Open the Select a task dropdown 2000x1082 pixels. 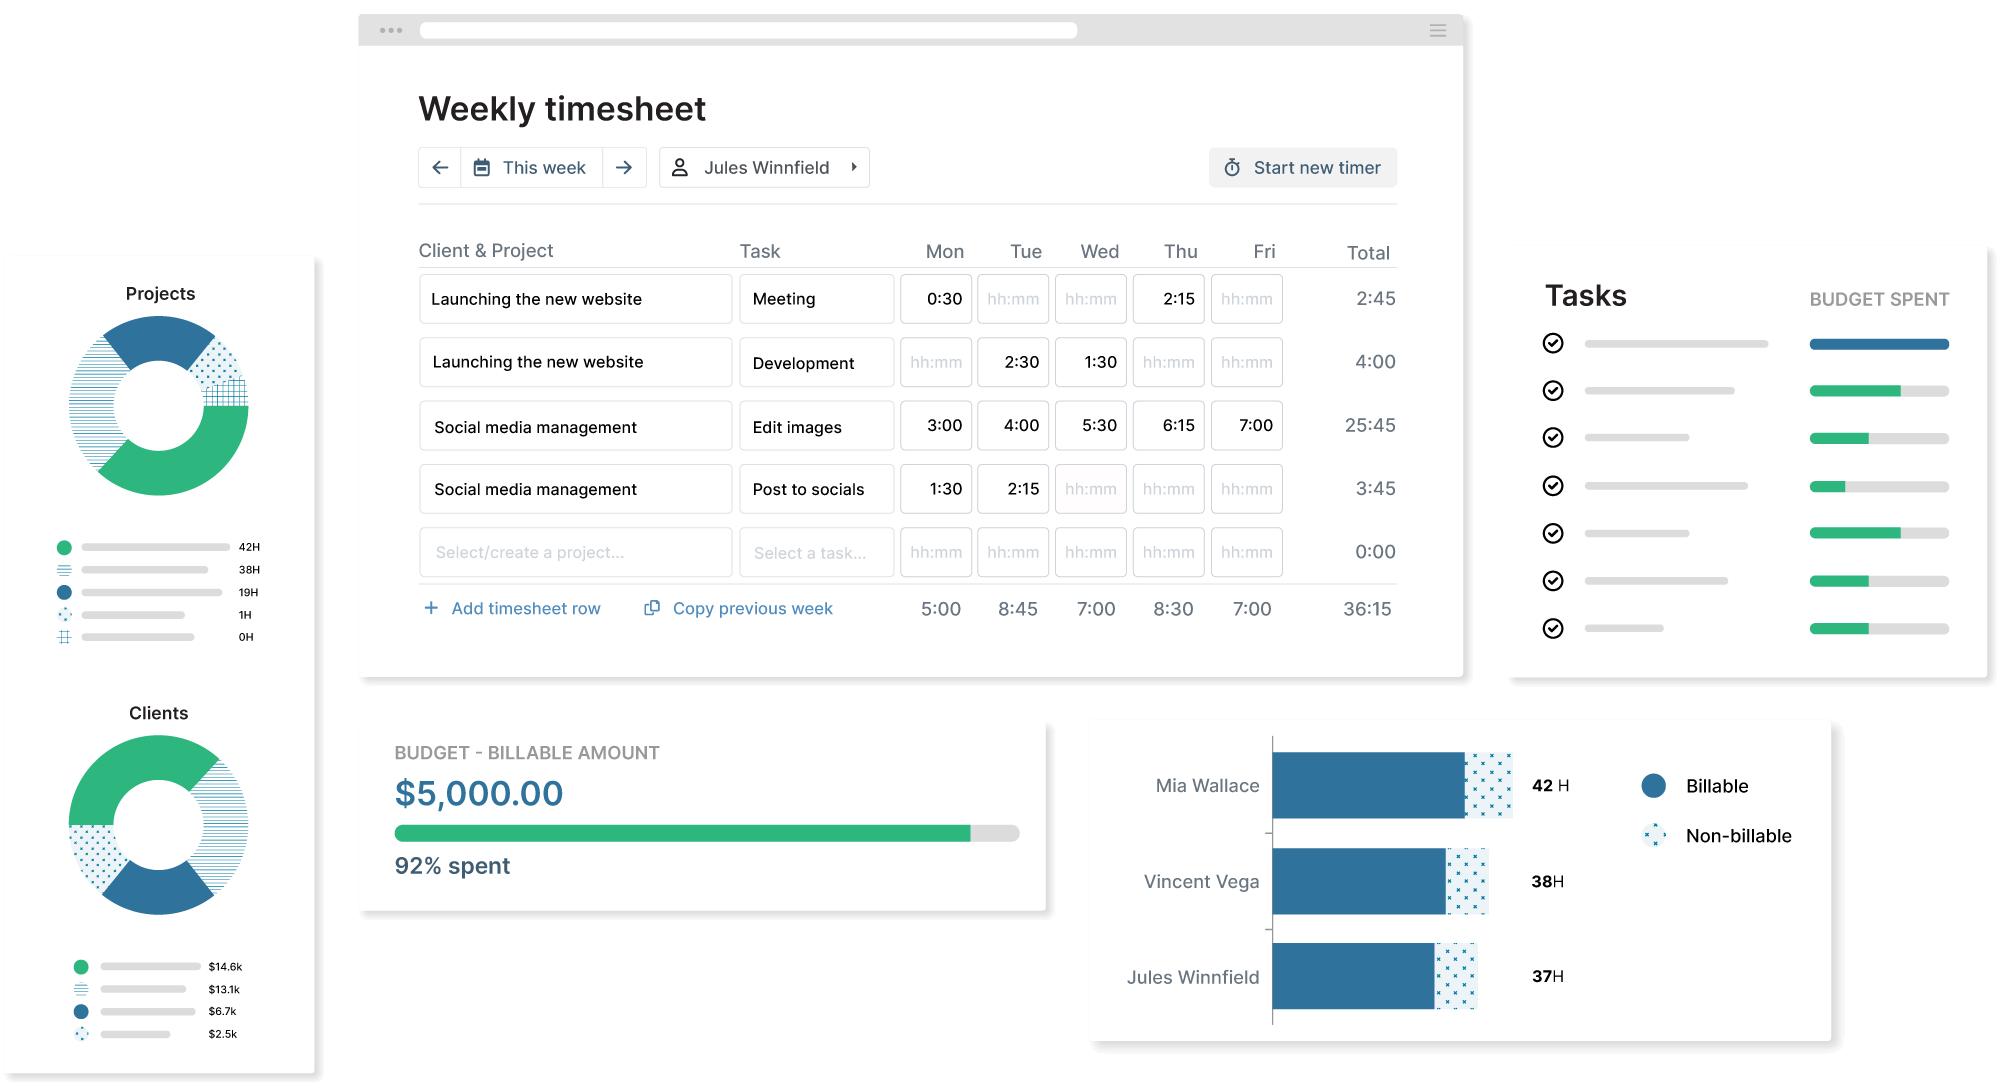pos(816,553)
